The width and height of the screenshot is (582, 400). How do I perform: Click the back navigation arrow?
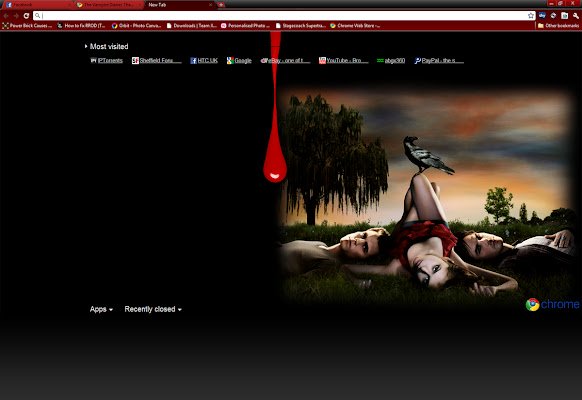tap(6, 16)
